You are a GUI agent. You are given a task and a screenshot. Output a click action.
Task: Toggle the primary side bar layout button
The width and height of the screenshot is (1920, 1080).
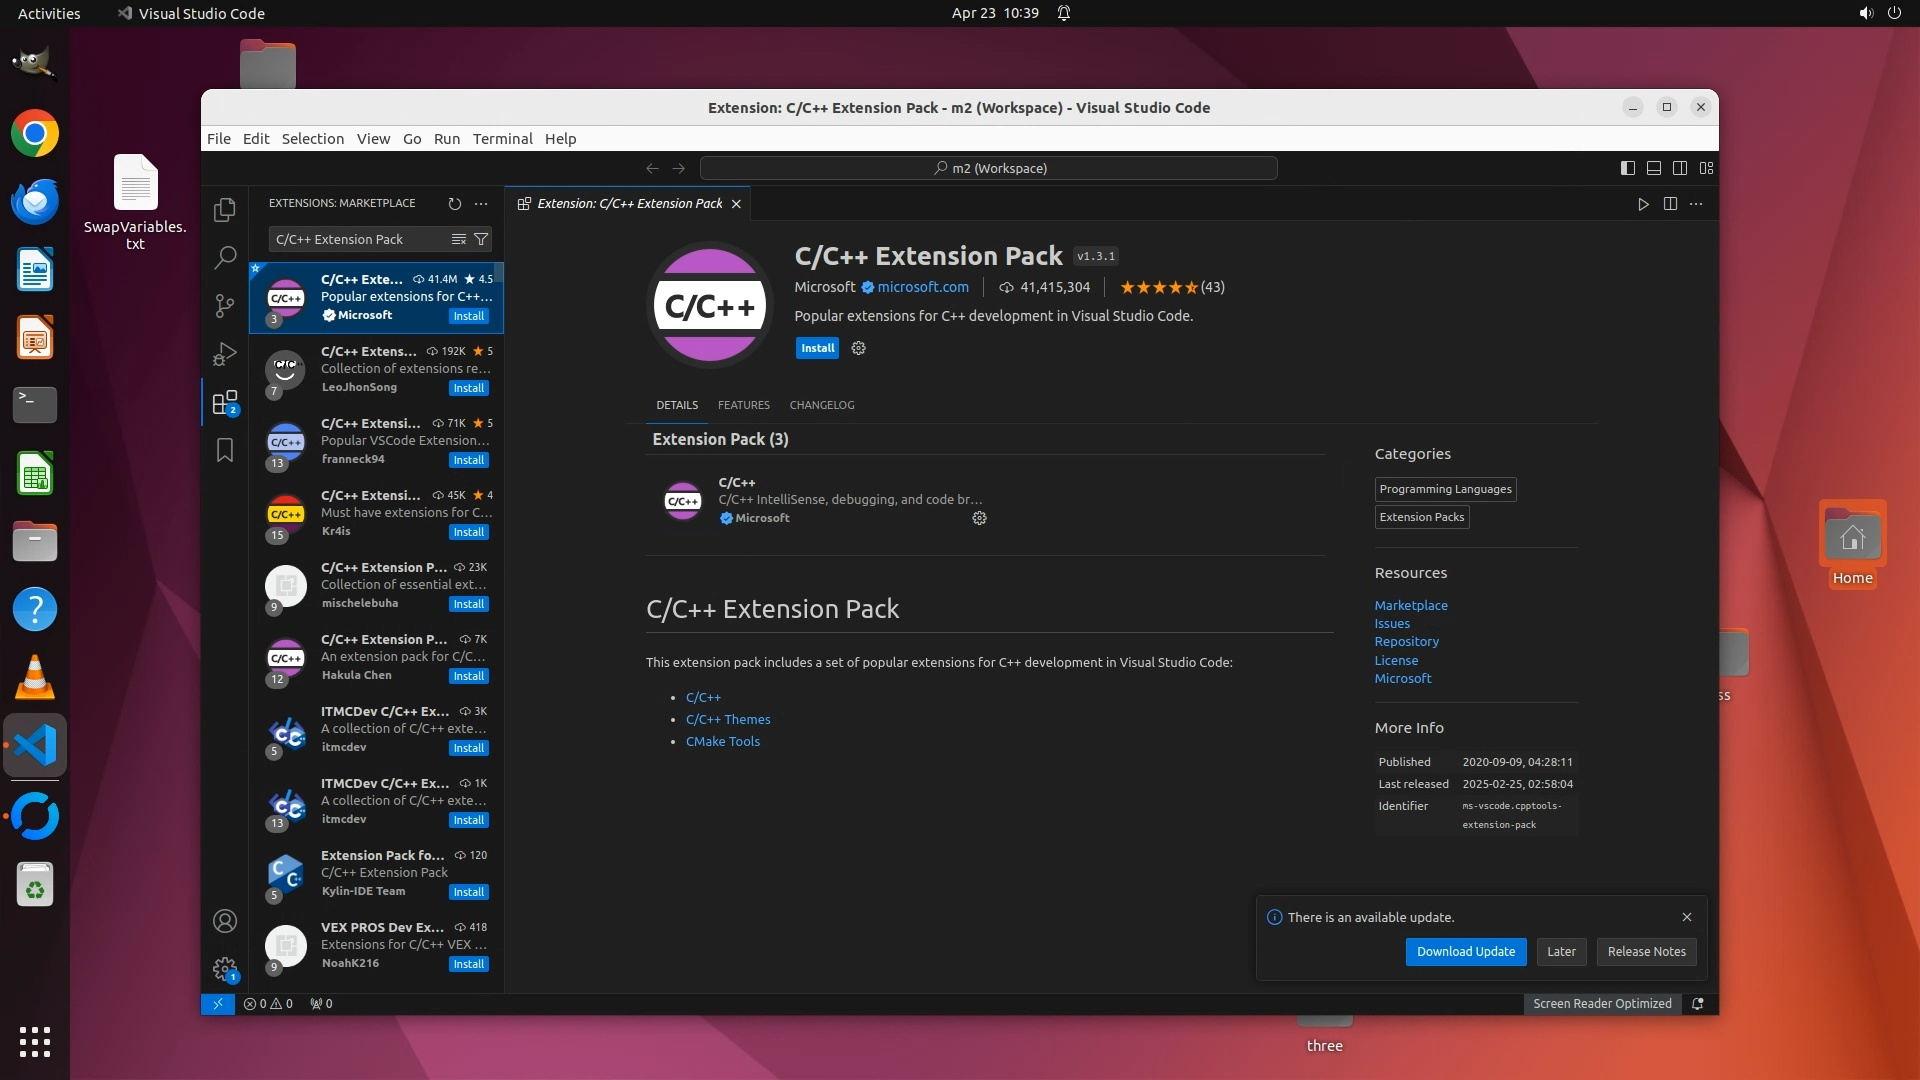coord(1628,168)
